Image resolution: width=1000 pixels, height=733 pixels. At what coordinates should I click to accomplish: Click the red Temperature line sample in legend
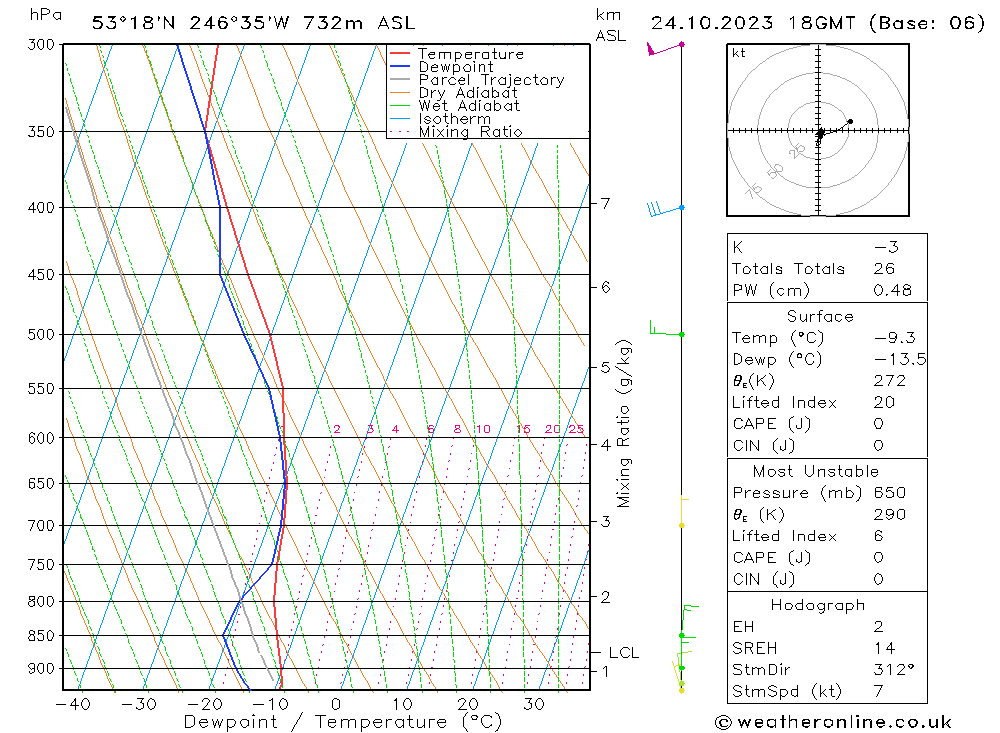pos(399,53)
